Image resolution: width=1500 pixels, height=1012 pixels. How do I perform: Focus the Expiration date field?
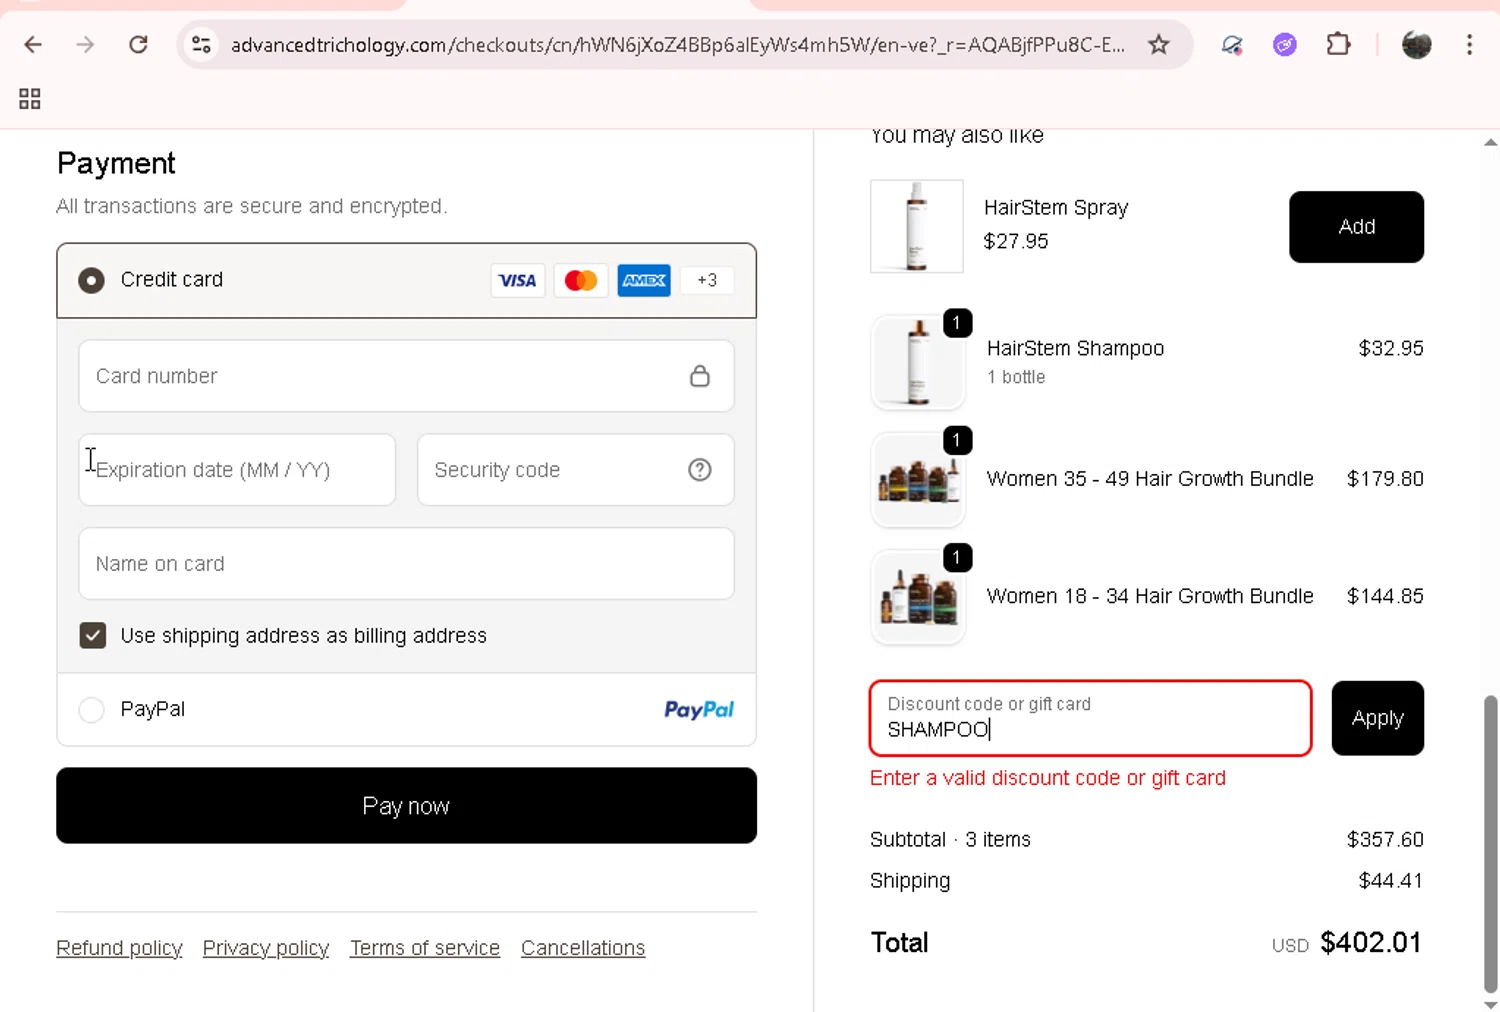(237, 470)
